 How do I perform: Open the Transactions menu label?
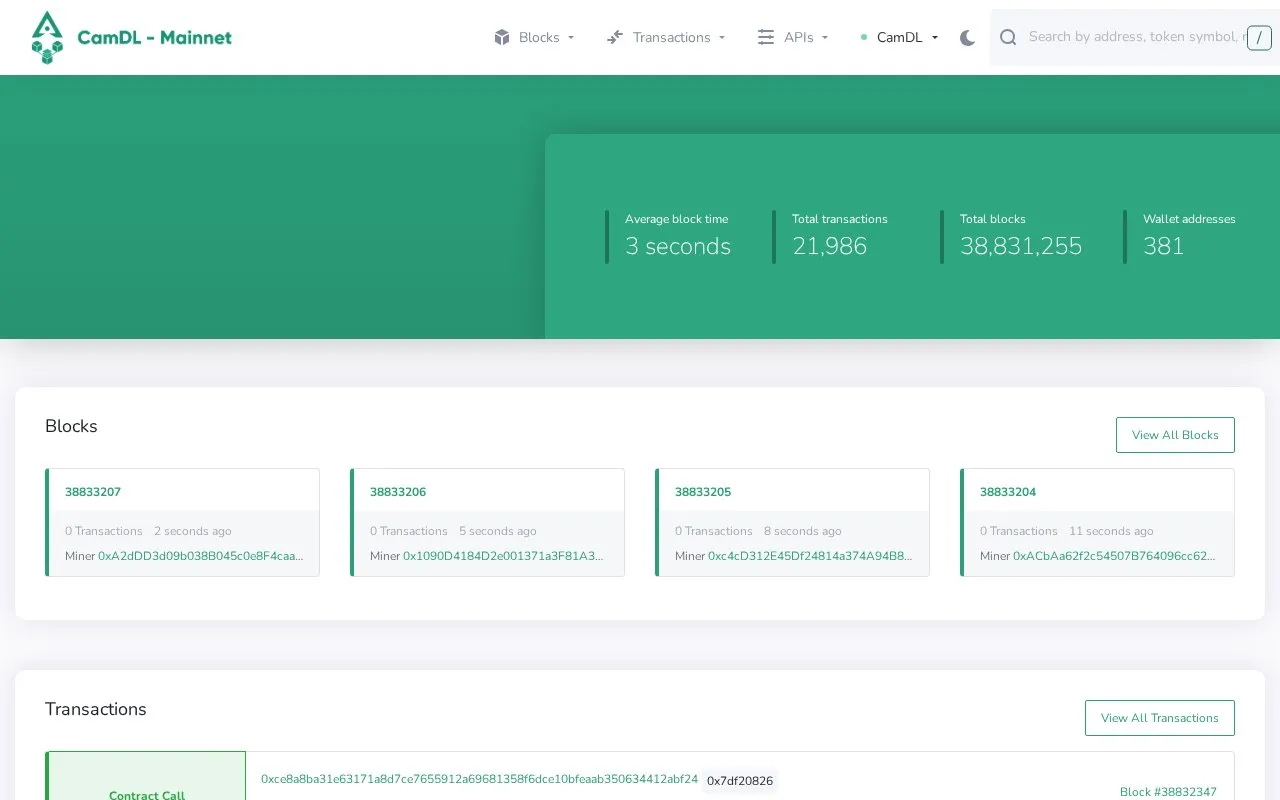[x=672, y=37]
